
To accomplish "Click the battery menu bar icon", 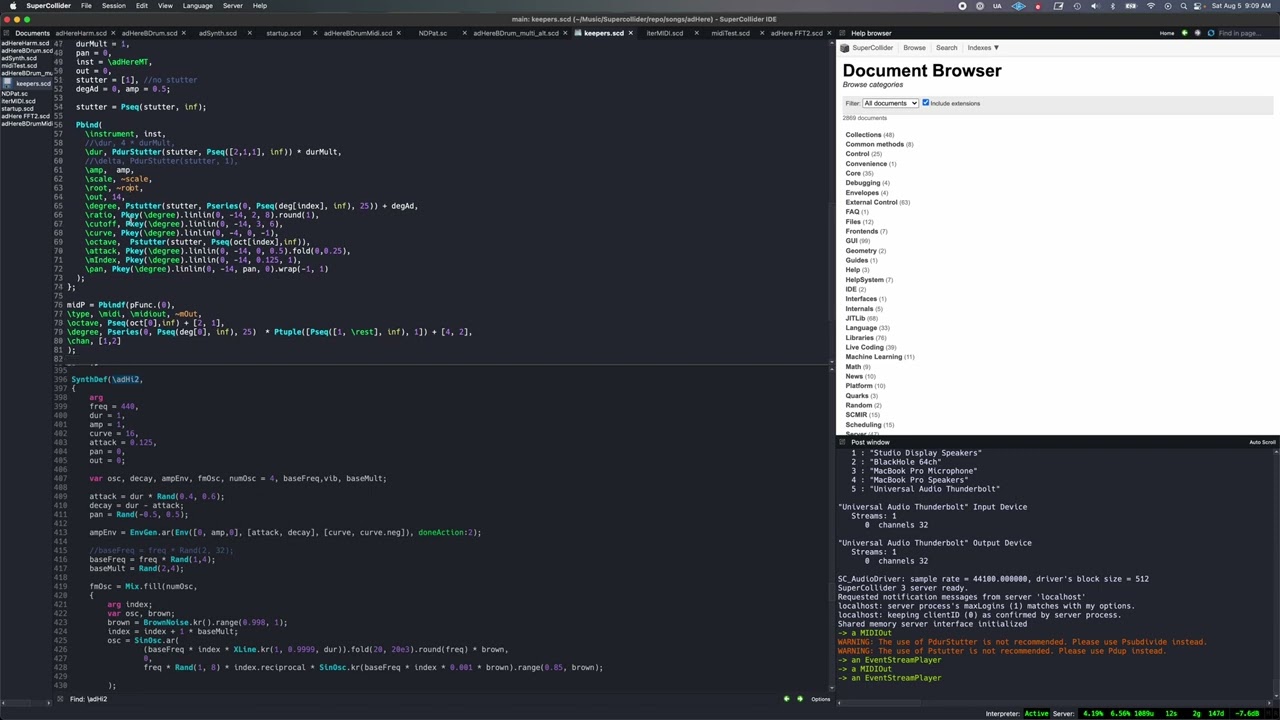I will 1131,6.
